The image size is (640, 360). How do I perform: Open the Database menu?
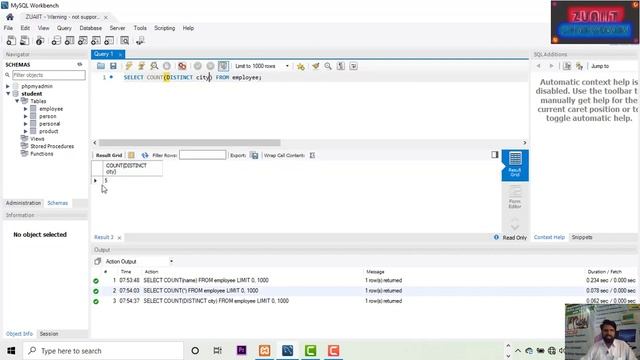pyautogui.click(x=91, y=28)
